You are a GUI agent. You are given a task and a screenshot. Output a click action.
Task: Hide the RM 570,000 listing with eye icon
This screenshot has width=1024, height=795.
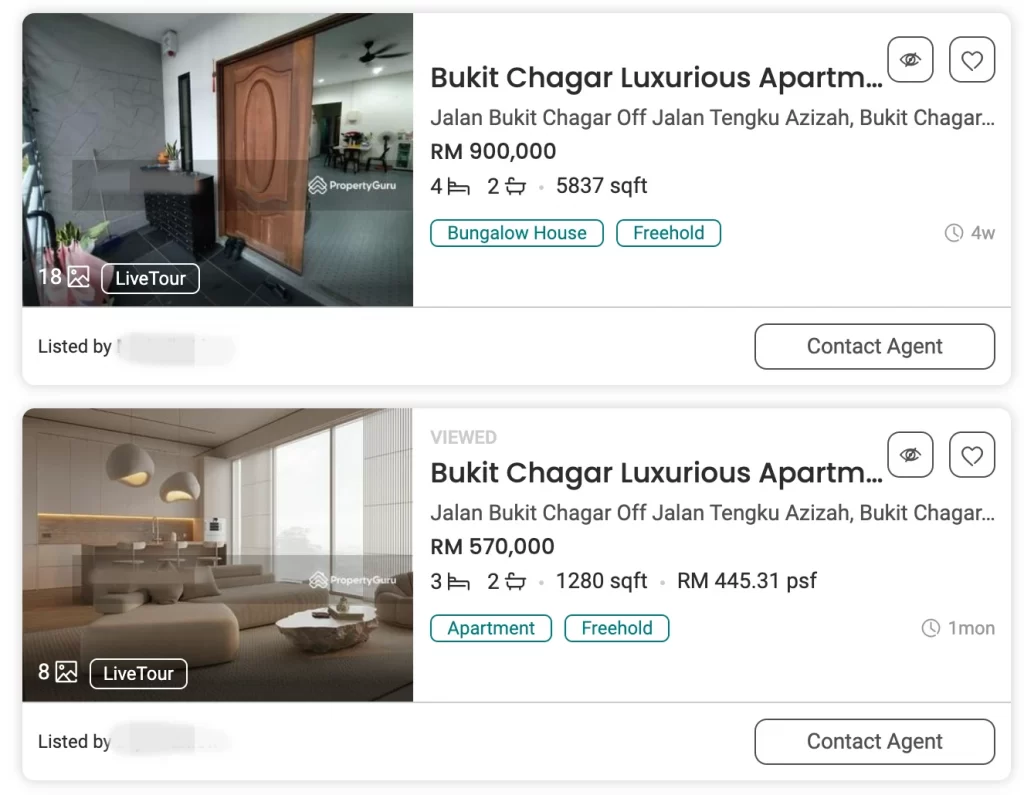[910, 455]
